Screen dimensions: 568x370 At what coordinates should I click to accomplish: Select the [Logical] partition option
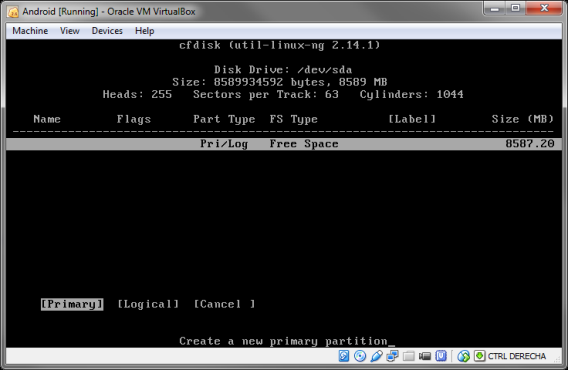148,304
